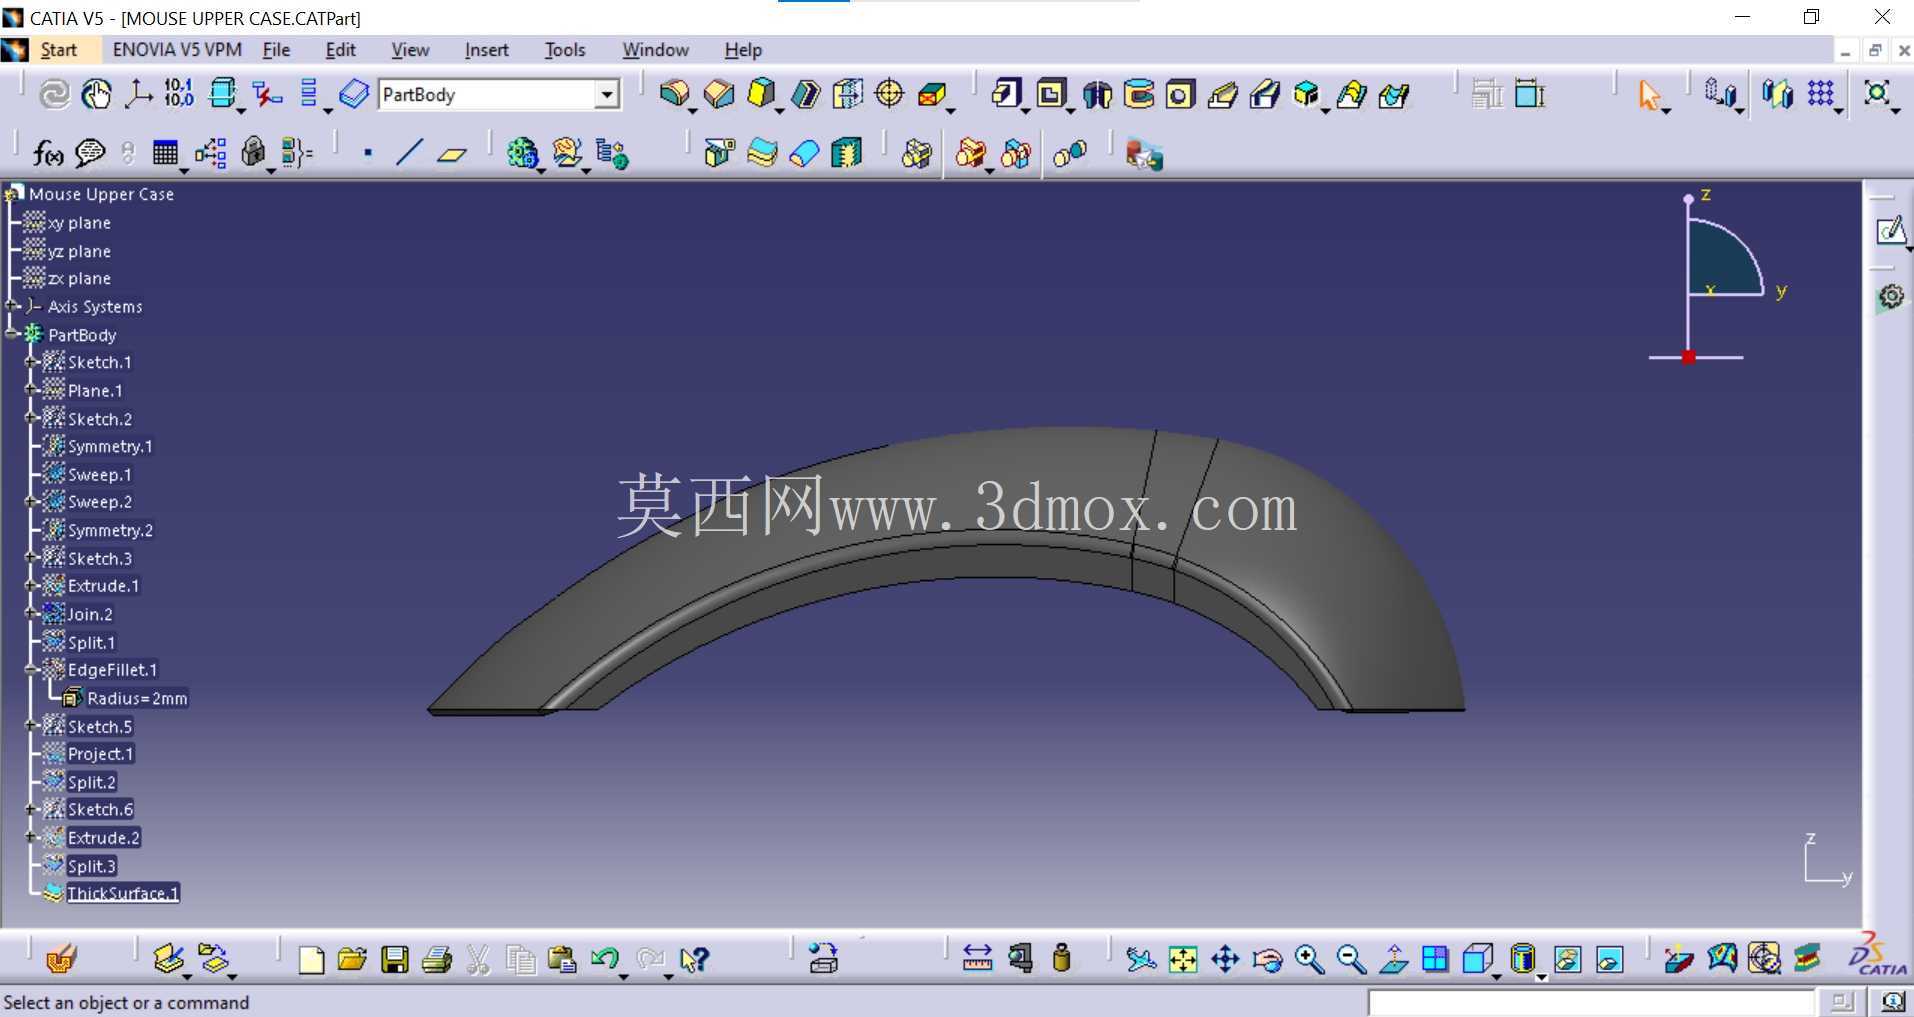
Task: Expand the Sketch.1 tree node
Action: [31, 362]
